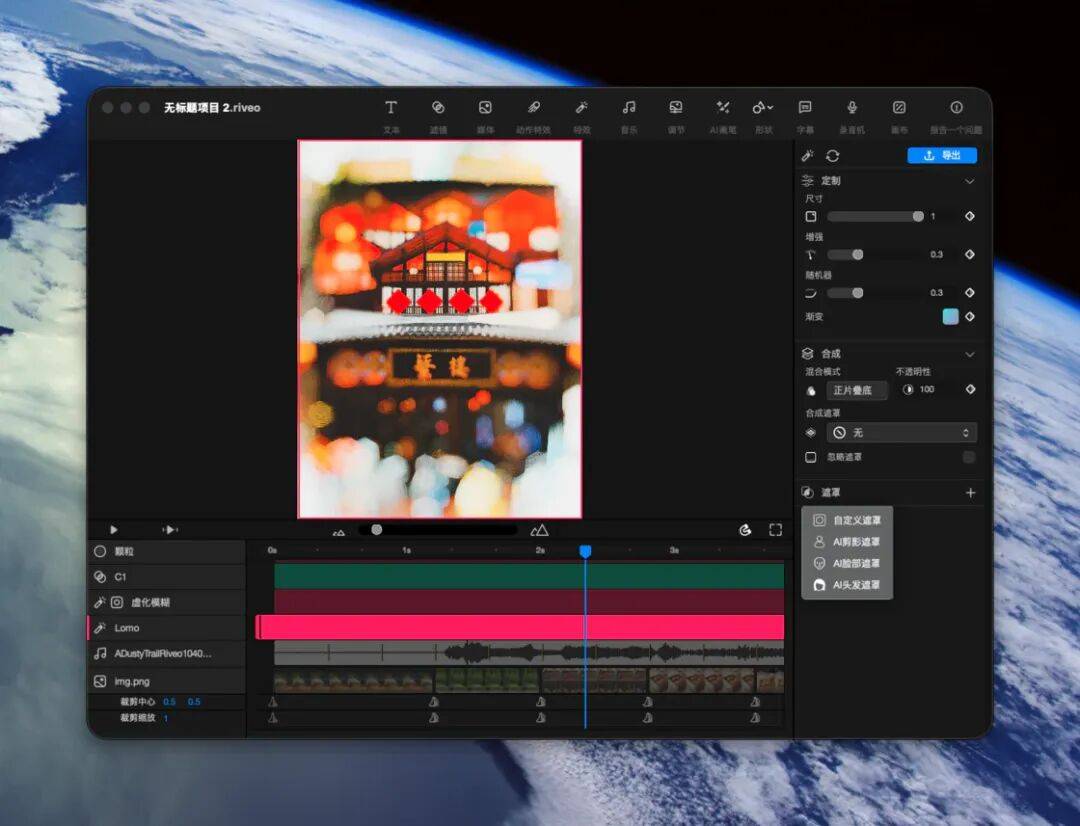Click the reset refresh icon beside 导出
Viewport: 1080px width, 826px height.
click(x=832, y=156)
